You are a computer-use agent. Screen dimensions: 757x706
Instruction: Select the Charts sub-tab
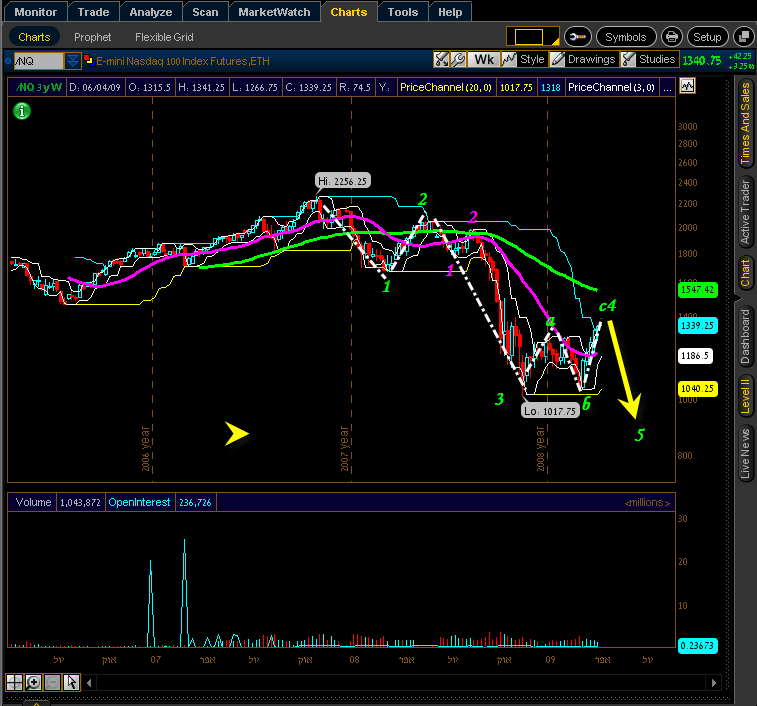(x=34, y=37)
